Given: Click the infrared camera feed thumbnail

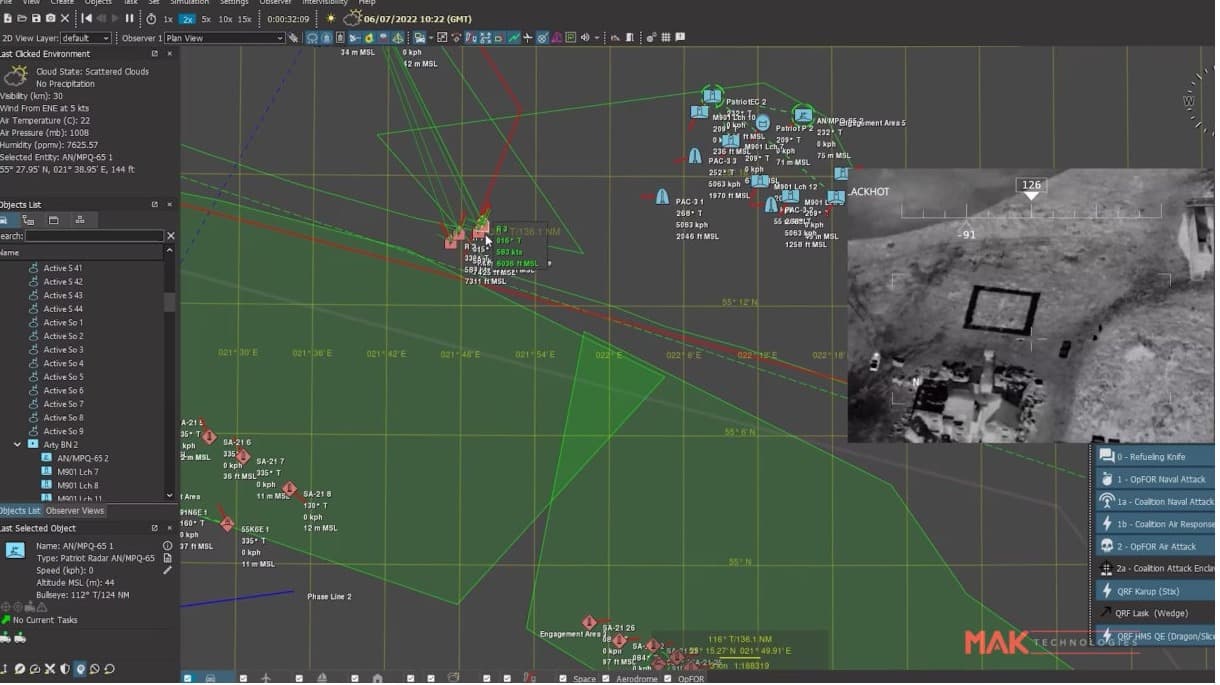Looking at the screenshot, I should coord(1031,305).
